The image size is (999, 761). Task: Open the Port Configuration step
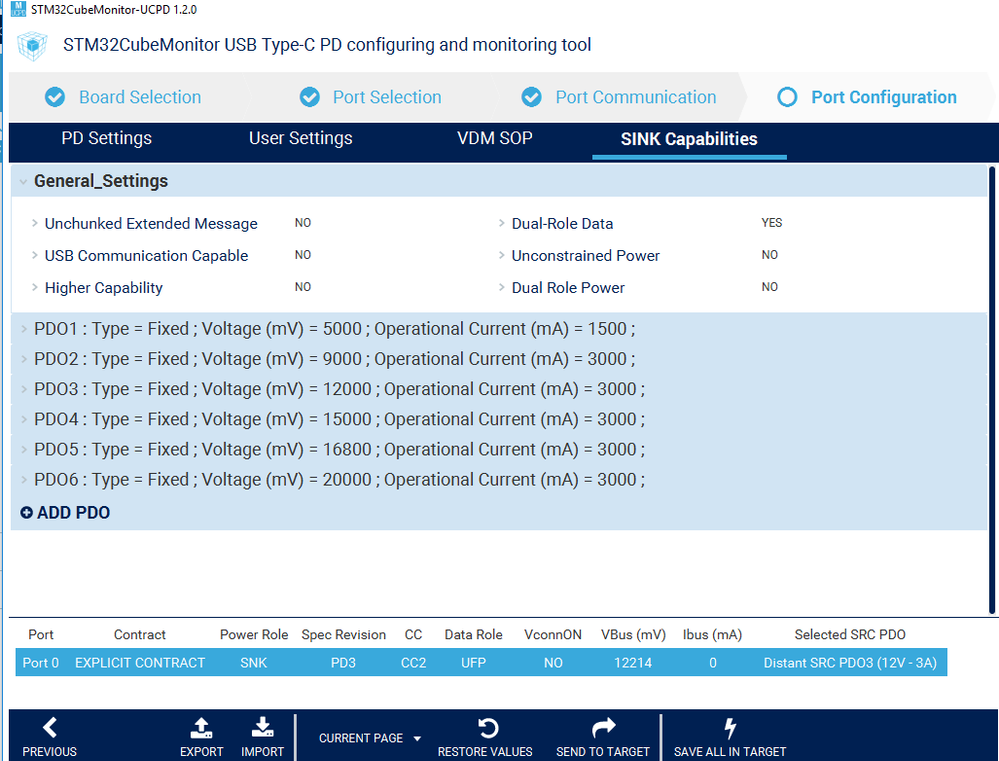pos(884,97)
